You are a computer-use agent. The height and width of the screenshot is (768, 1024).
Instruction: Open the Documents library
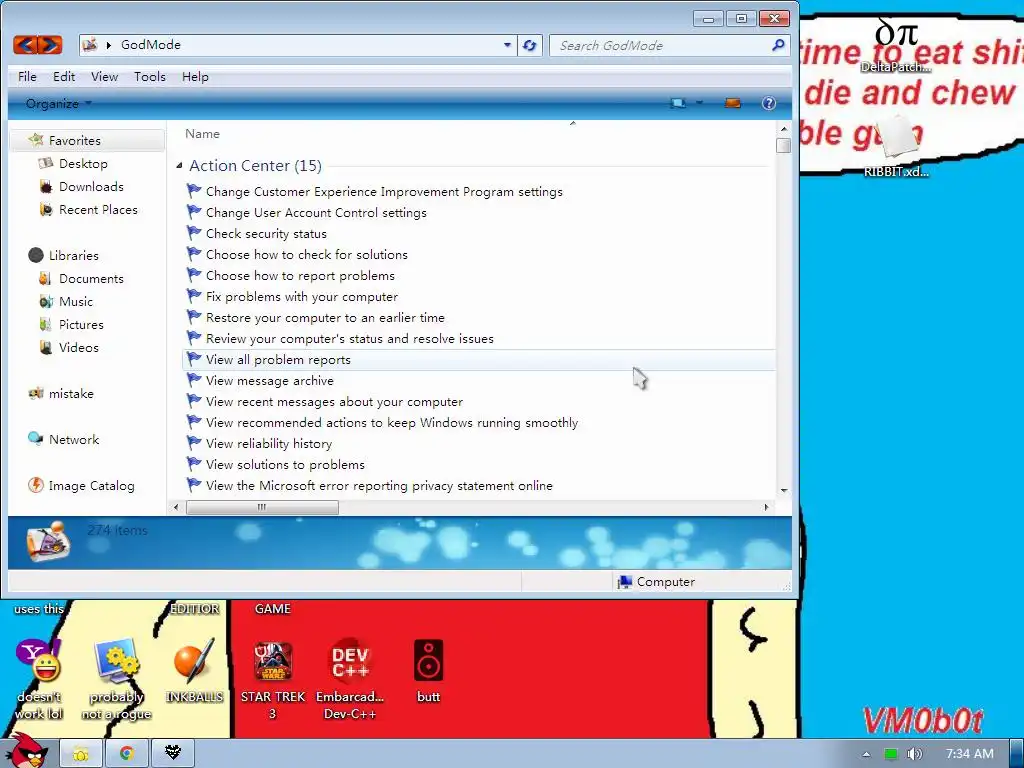pyautogui.click(x=91, y=278)
